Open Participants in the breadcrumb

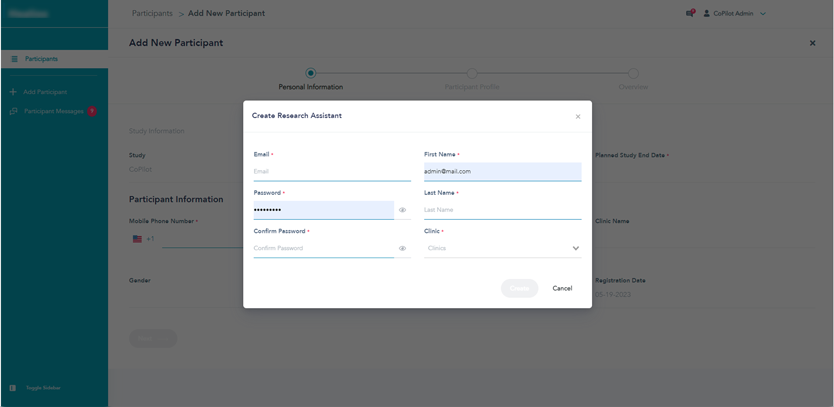click(152, 14)
